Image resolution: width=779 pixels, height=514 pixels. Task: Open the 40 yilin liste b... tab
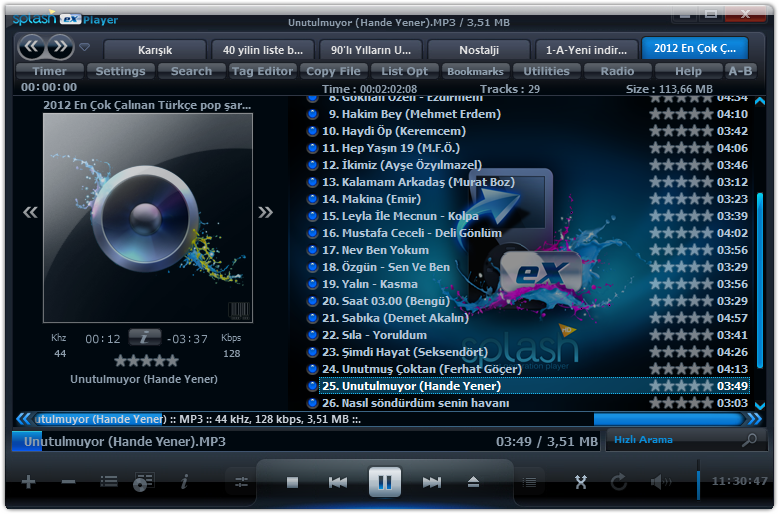click(x=263, y=50)
